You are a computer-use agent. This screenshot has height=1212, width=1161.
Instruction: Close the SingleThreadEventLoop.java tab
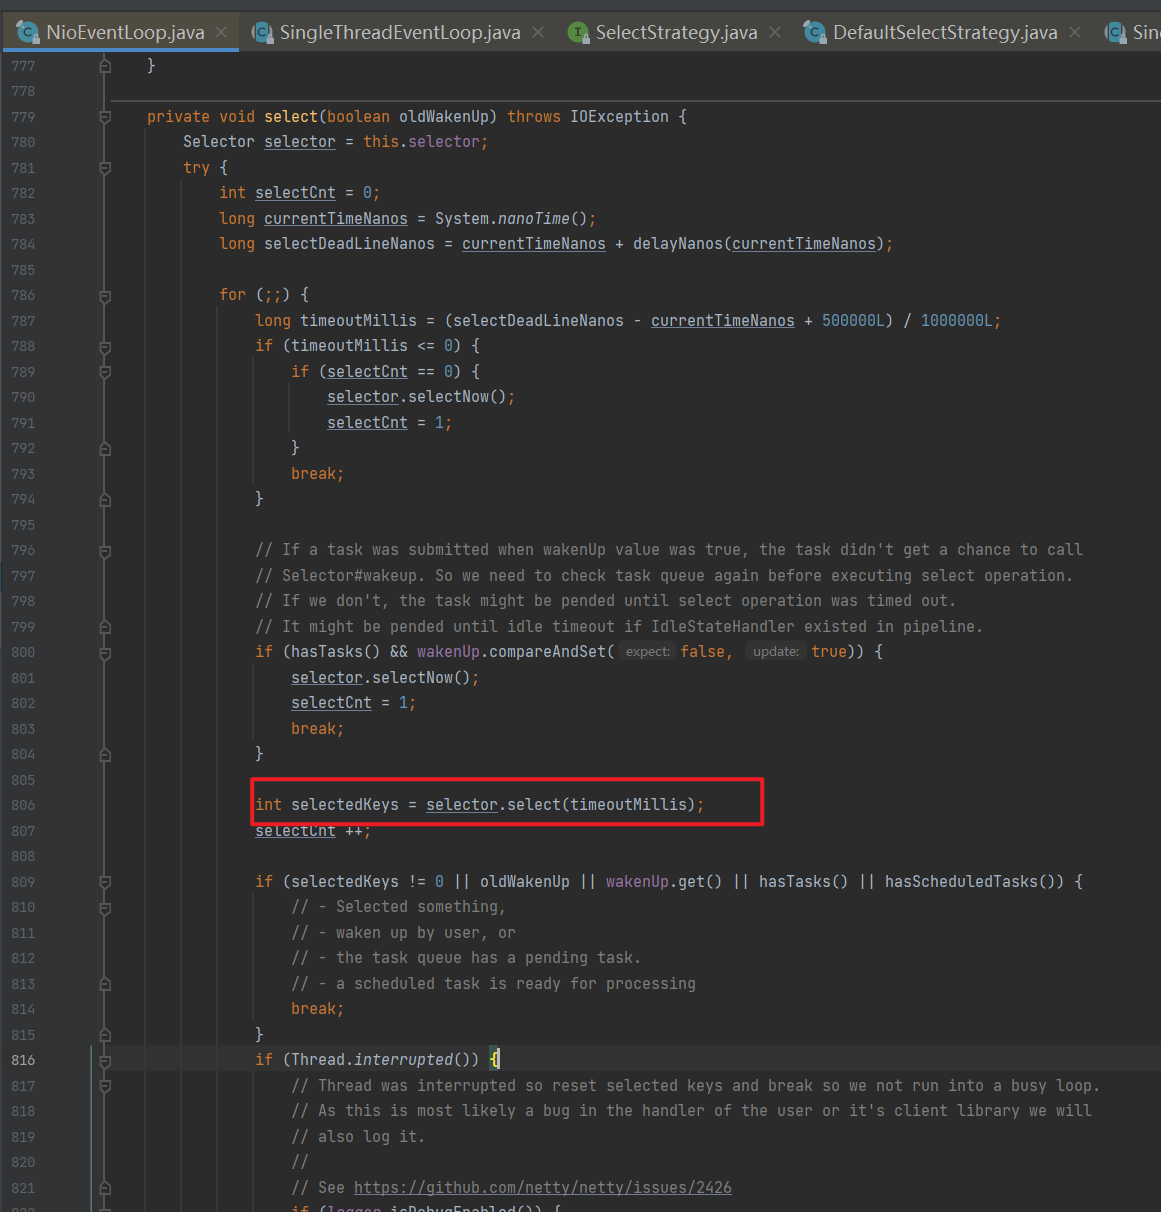(x=538, y=33)
